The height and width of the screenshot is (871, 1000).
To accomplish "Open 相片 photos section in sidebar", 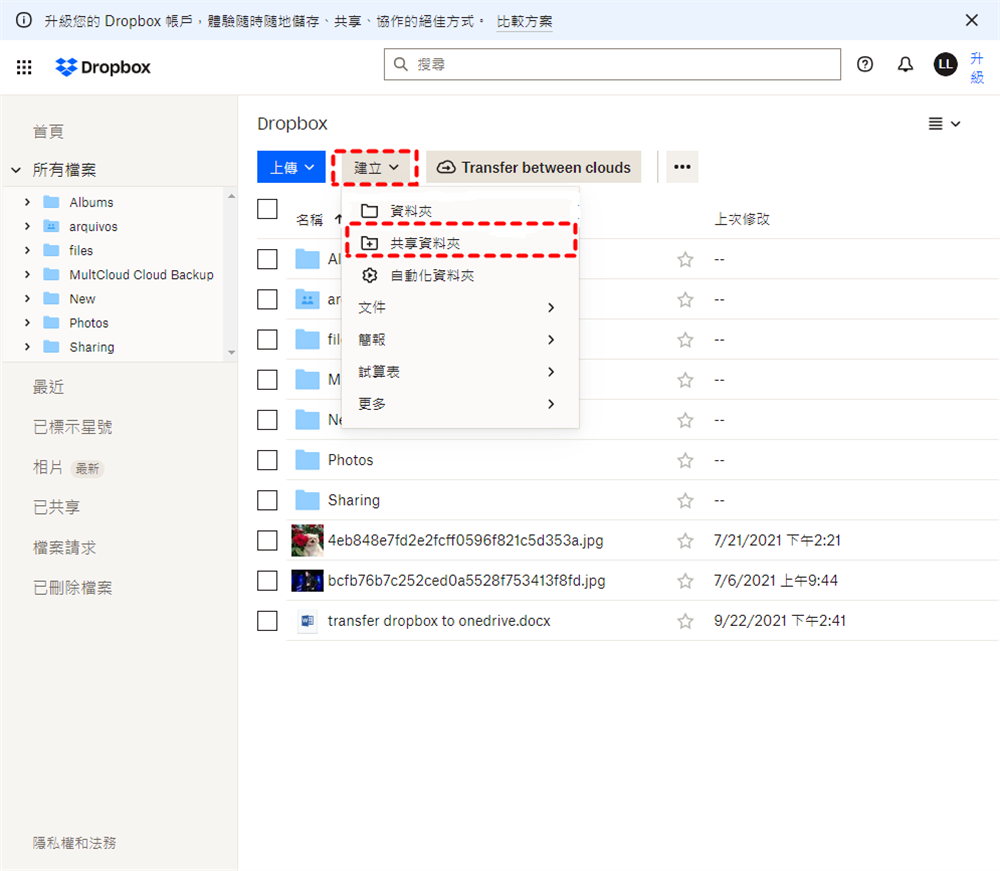I will pyautogui.click(x=48, y=467).
